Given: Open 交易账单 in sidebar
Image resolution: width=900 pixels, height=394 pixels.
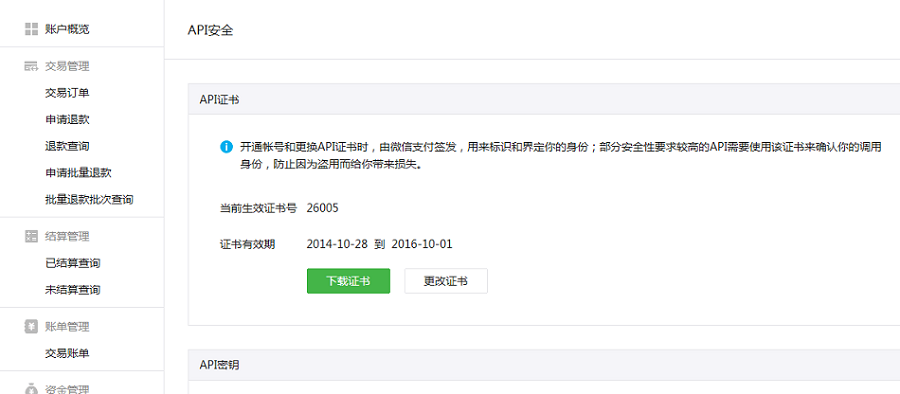Looking at the screenshot, I should point(67,353).
